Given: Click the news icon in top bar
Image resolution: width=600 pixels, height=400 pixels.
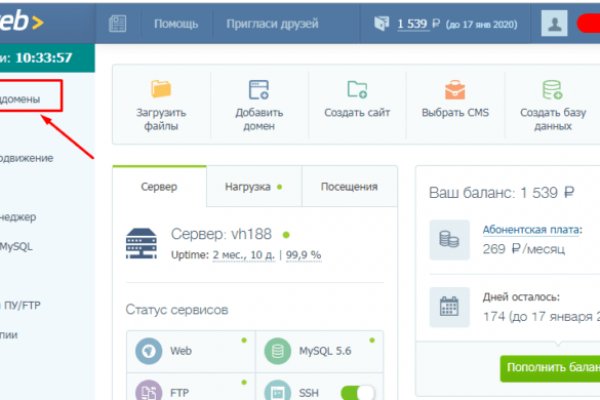Looking at the screenshot, I should coord(118,23).
